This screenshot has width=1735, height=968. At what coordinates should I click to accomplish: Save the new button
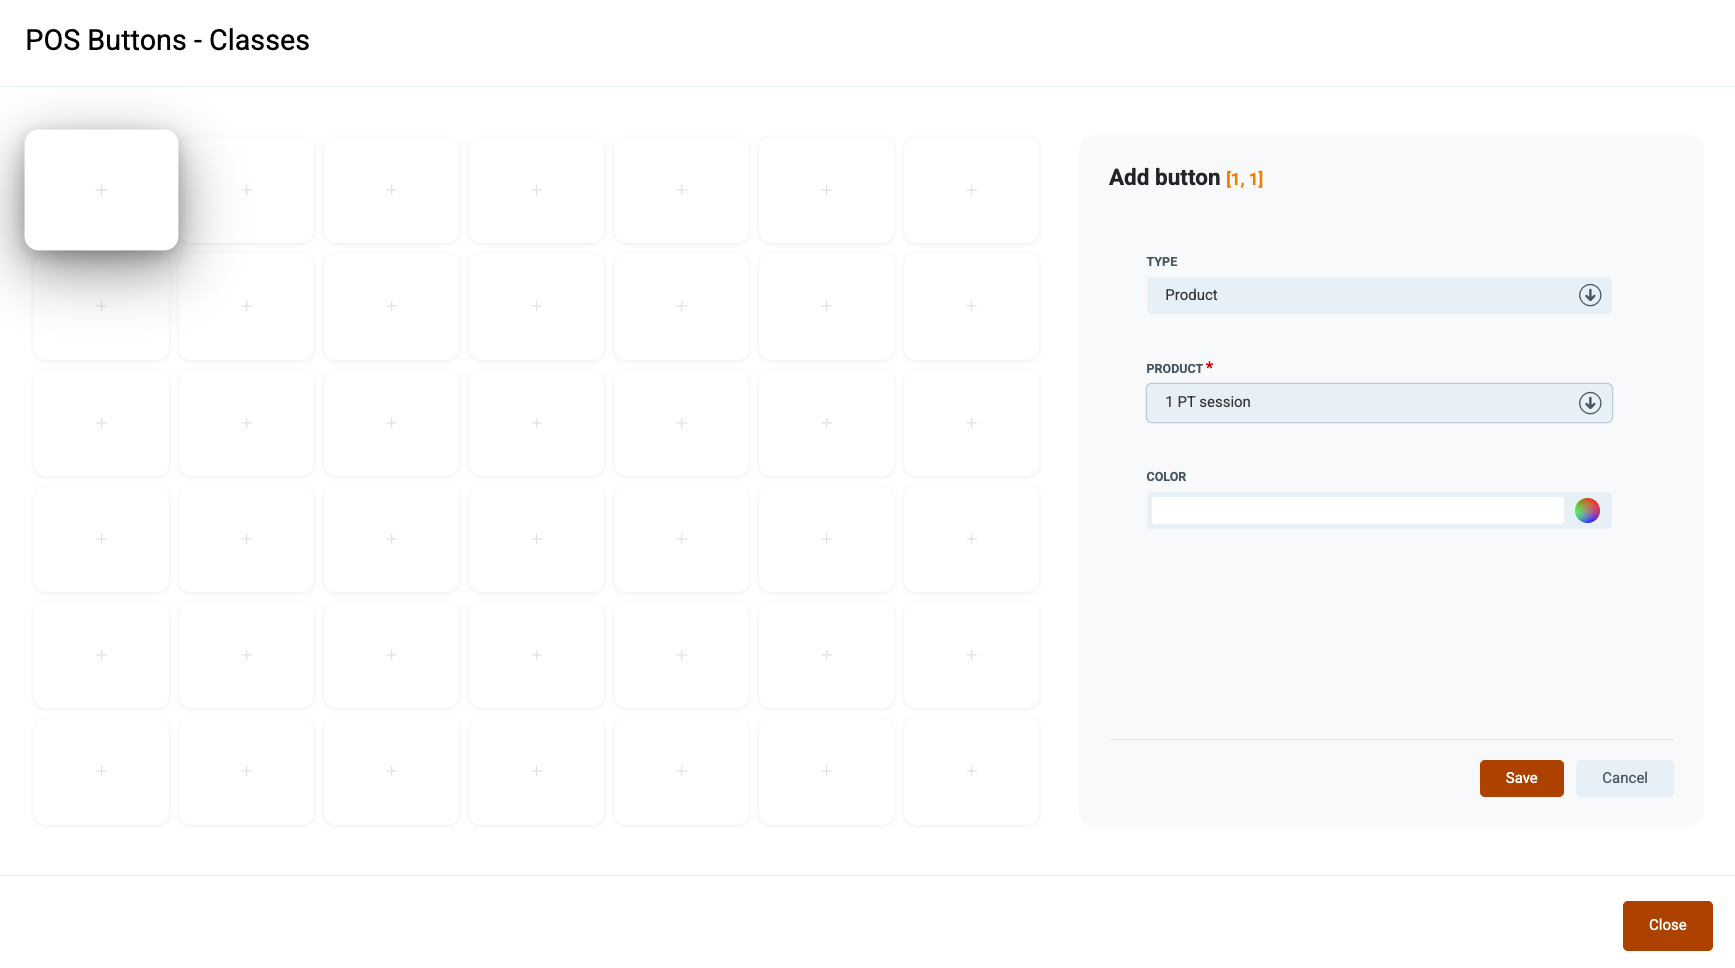[x=1521, y=778]
